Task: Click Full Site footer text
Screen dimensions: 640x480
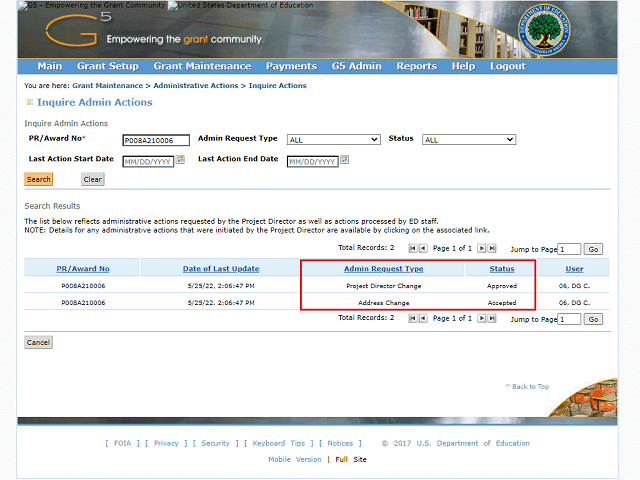Action: 351,460
